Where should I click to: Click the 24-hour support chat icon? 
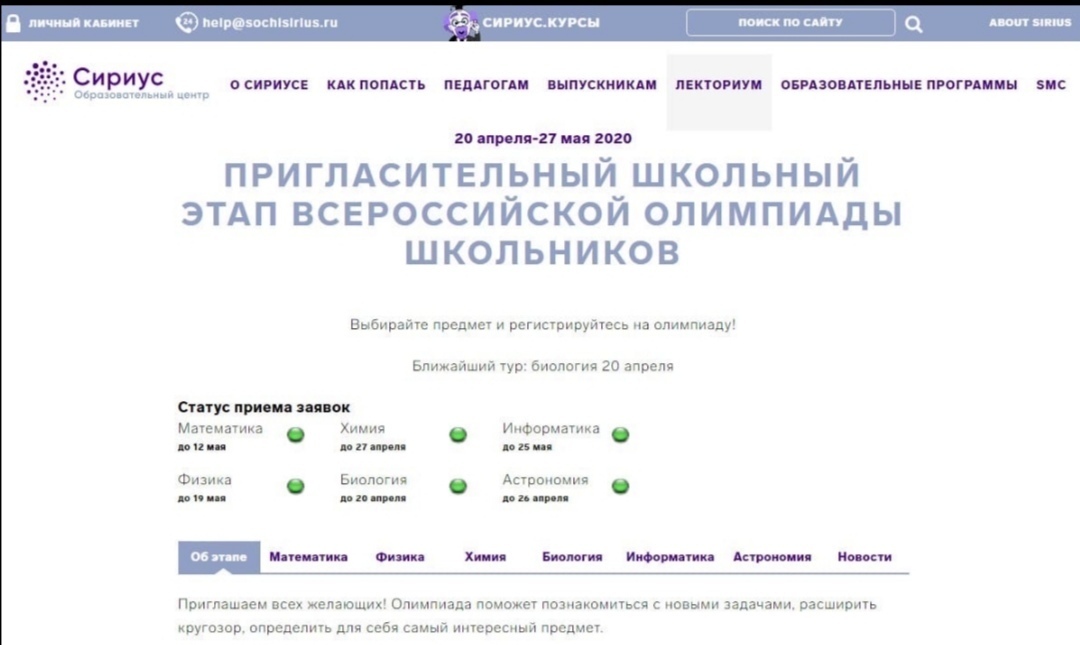(x=186, y=22)
